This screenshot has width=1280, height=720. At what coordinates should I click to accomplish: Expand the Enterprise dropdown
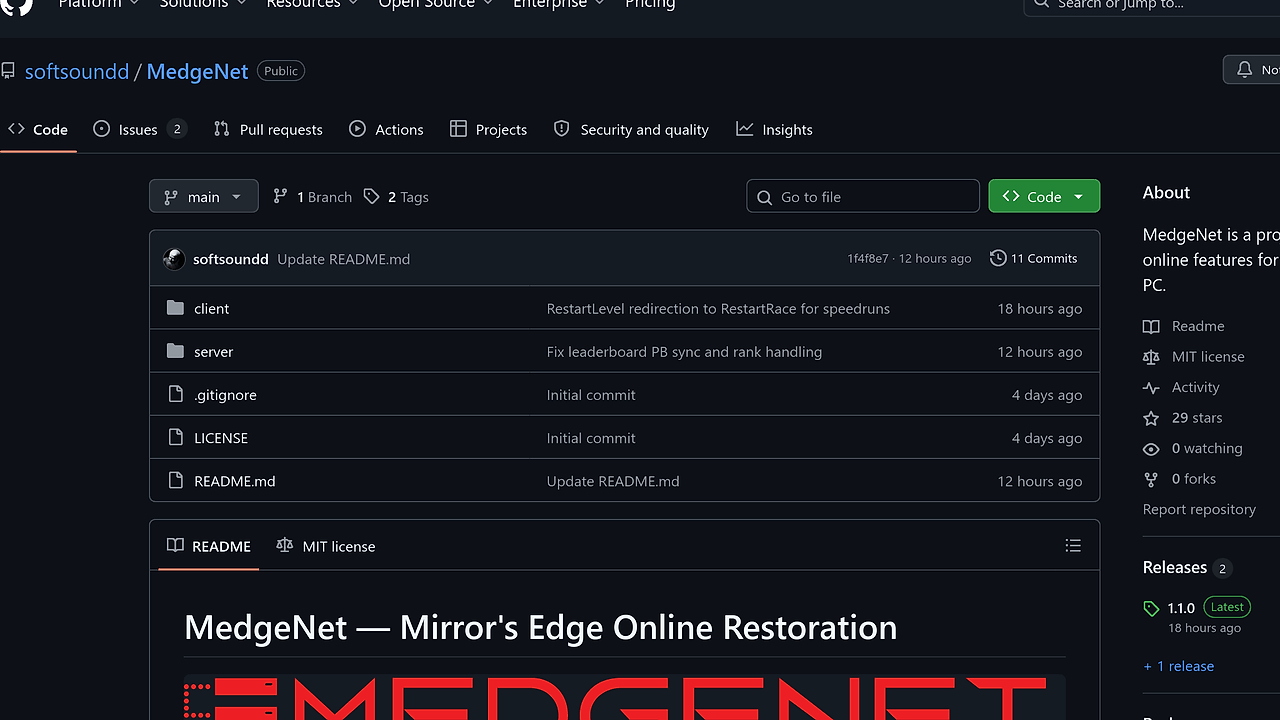click(x=559, y=4)
